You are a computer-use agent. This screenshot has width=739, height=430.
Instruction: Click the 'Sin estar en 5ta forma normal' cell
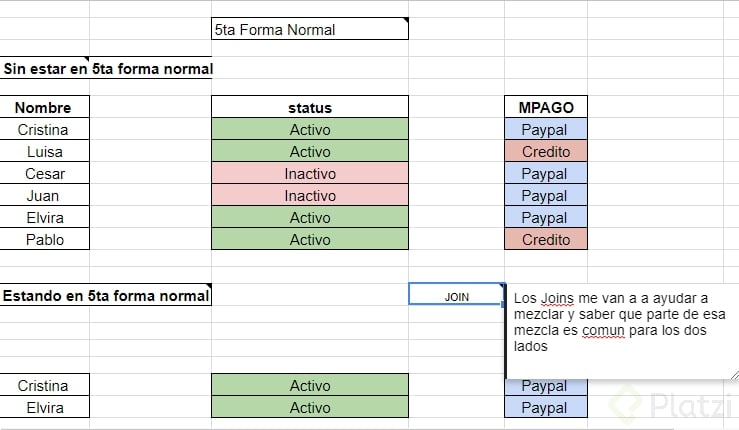pos(107,69)
